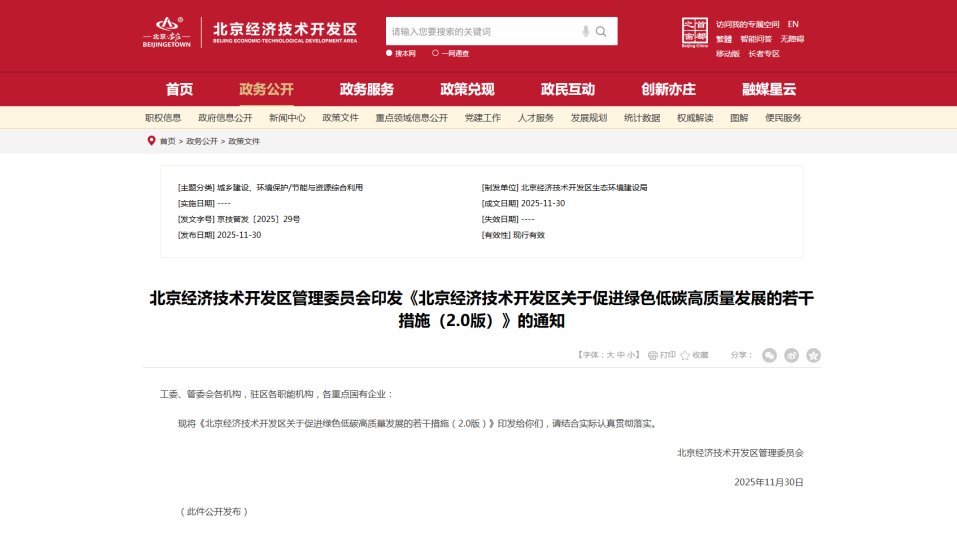Open the 政策兑现 main nav tab
The image size is (957, 539).
tap(468, 89)
